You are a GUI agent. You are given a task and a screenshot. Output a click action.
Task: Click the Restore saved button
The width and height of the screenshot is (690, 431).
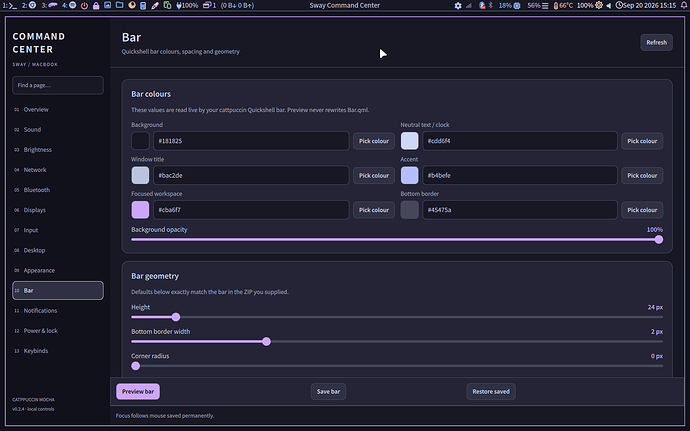(491, 391)
